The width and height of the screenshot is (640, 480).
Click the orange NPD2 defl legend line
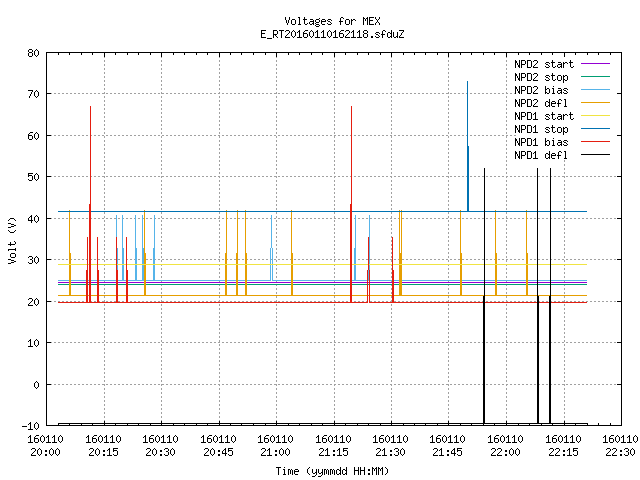coord(595,103)
